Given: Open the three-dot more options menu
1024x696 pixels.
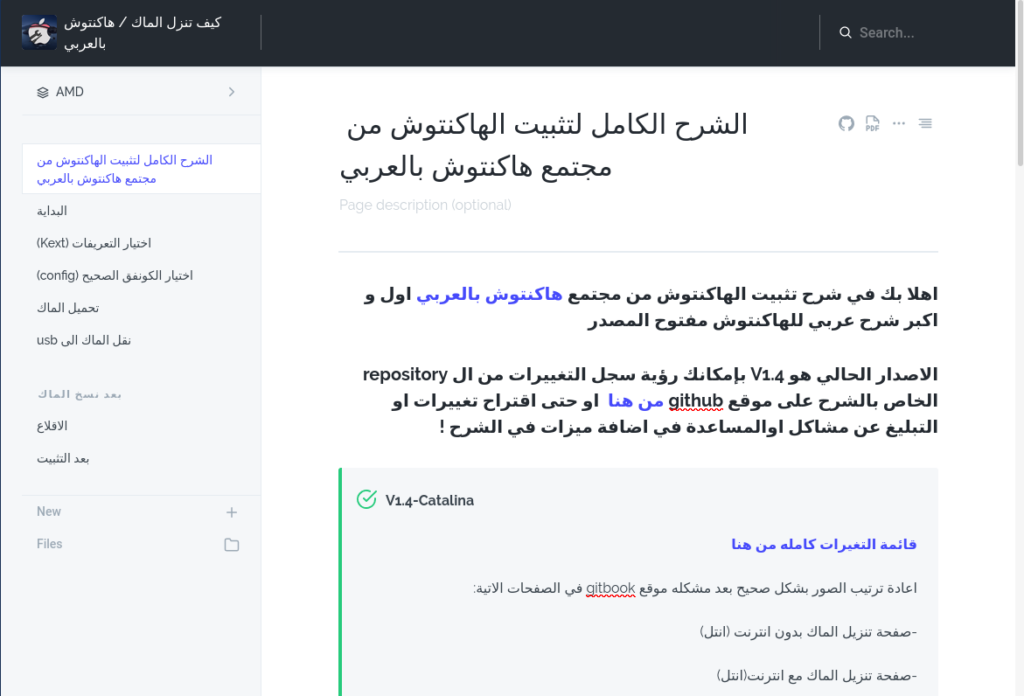Looking at the screenshot, I should [x=899, y=124].
